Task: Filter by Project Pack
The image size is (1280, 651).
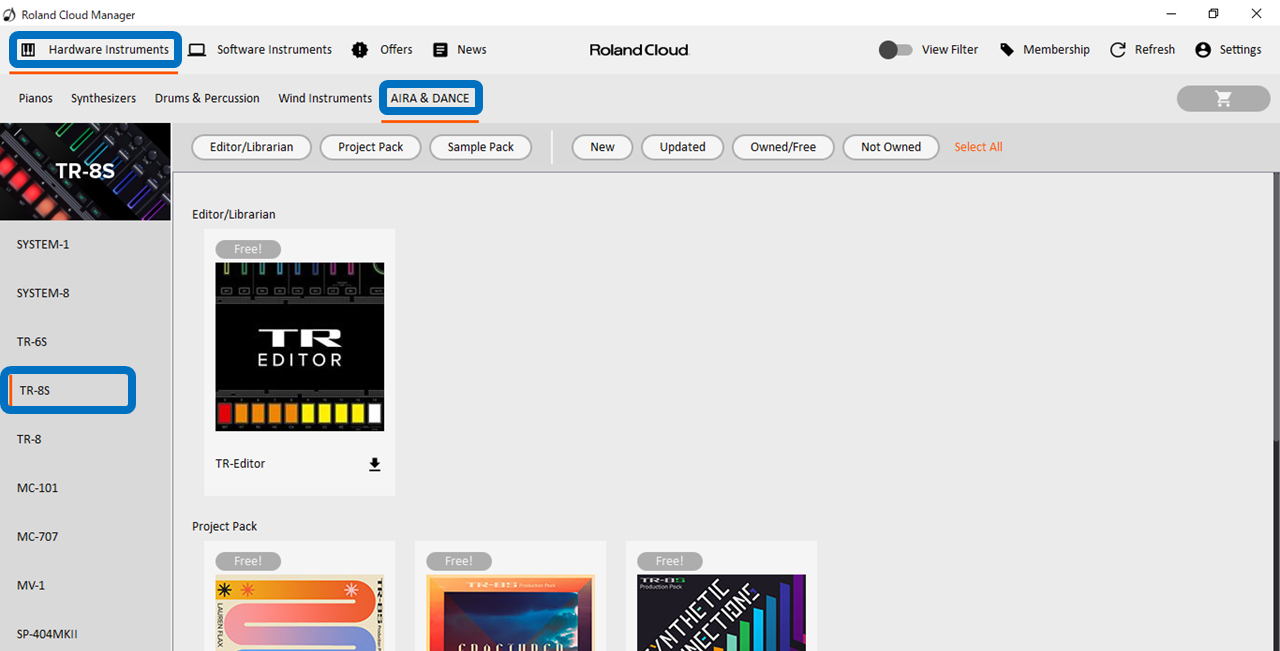Action: [371, 147]
